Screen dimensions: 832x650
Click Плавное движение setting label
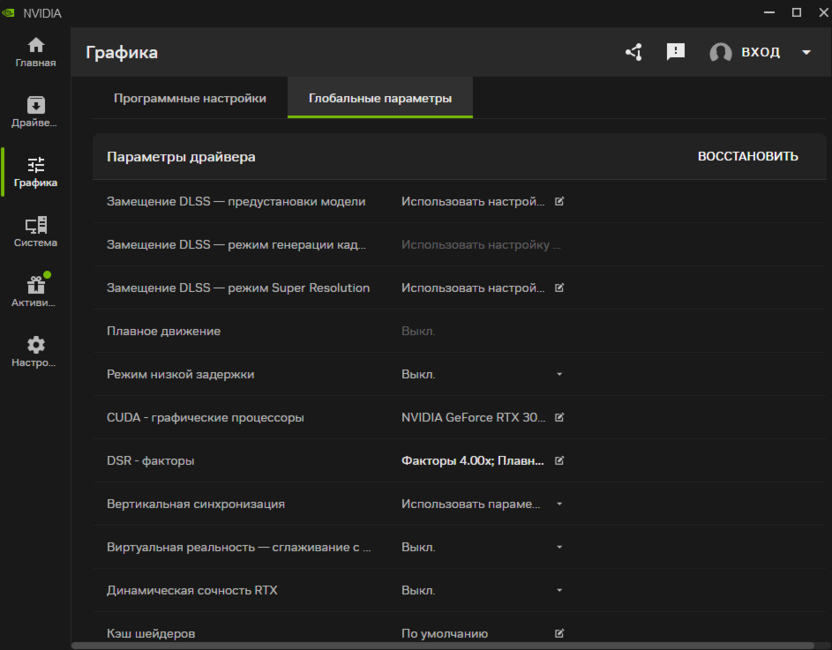(x=163, y=331)
